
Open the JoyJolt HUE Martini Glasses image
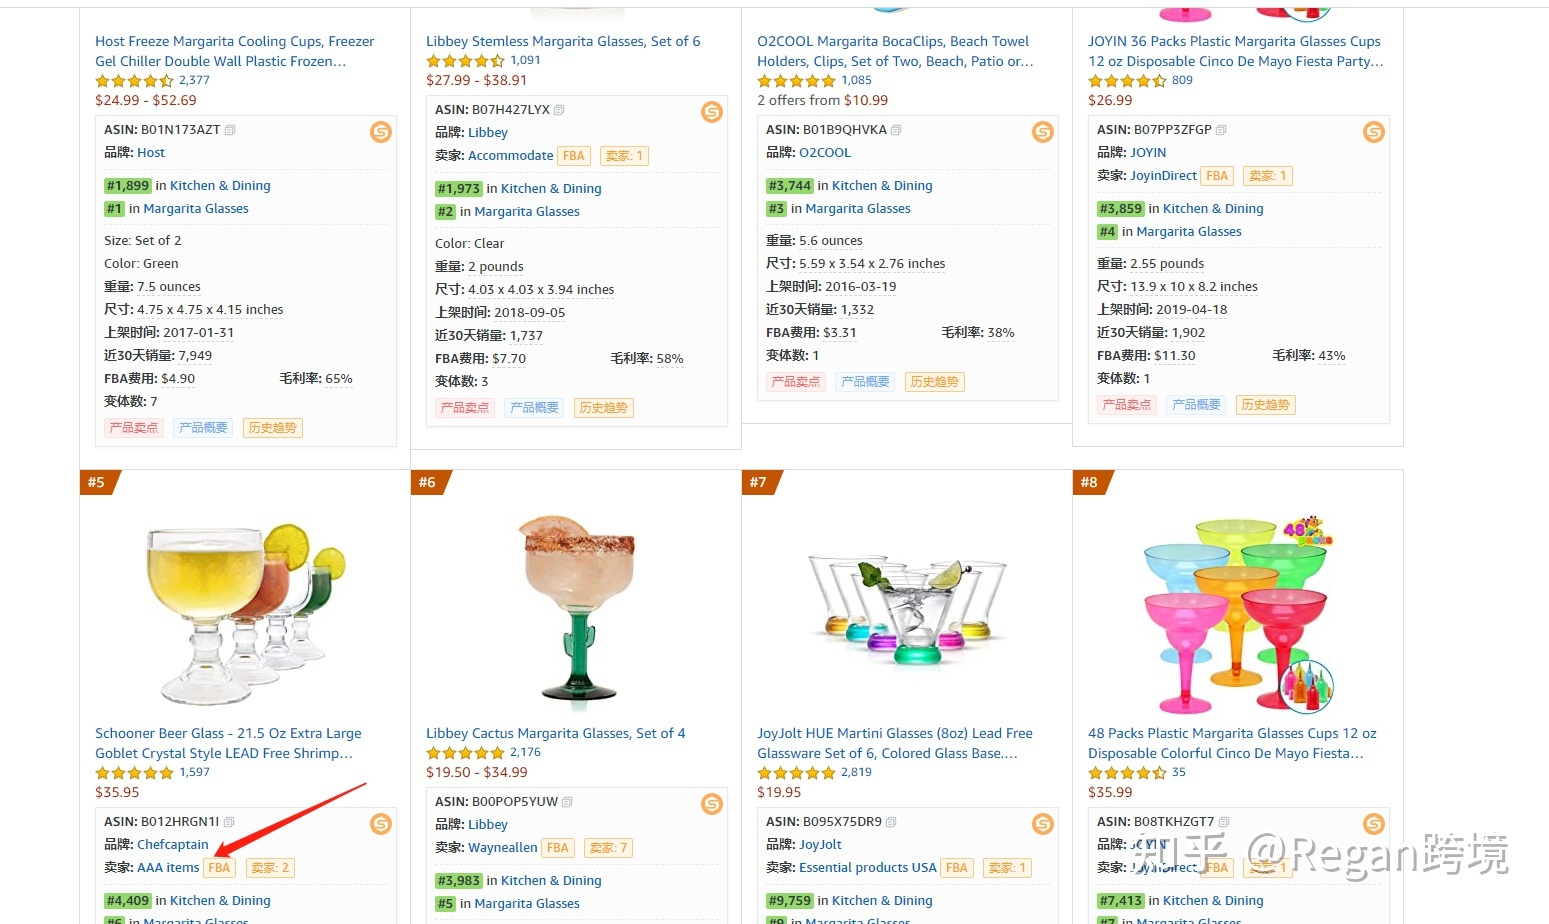906,610
